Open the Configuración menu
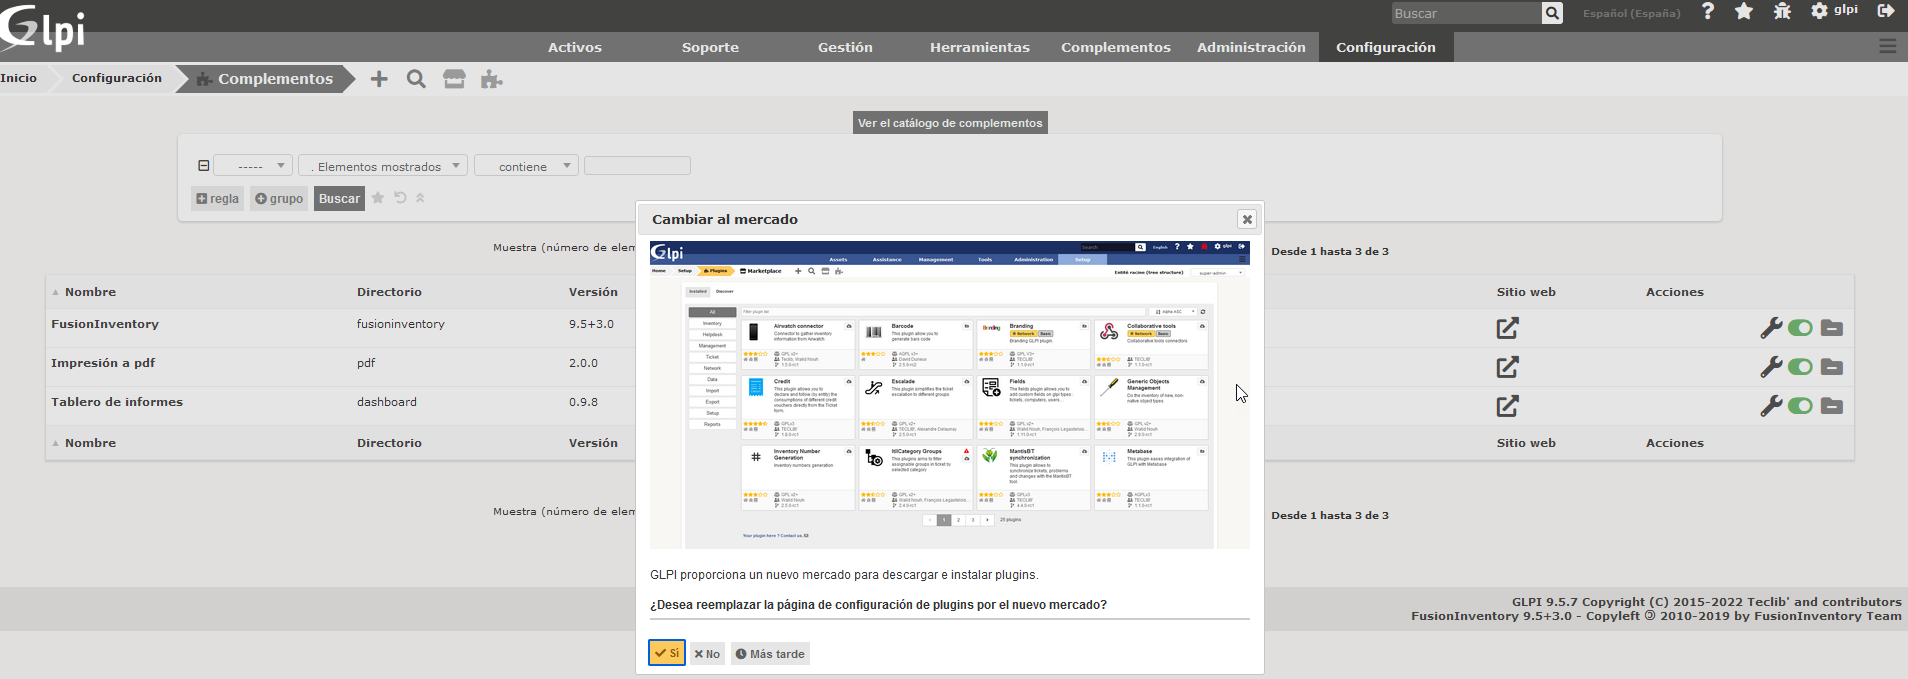The height and width of the screenshot is (679, 1908). point(1386,47)
